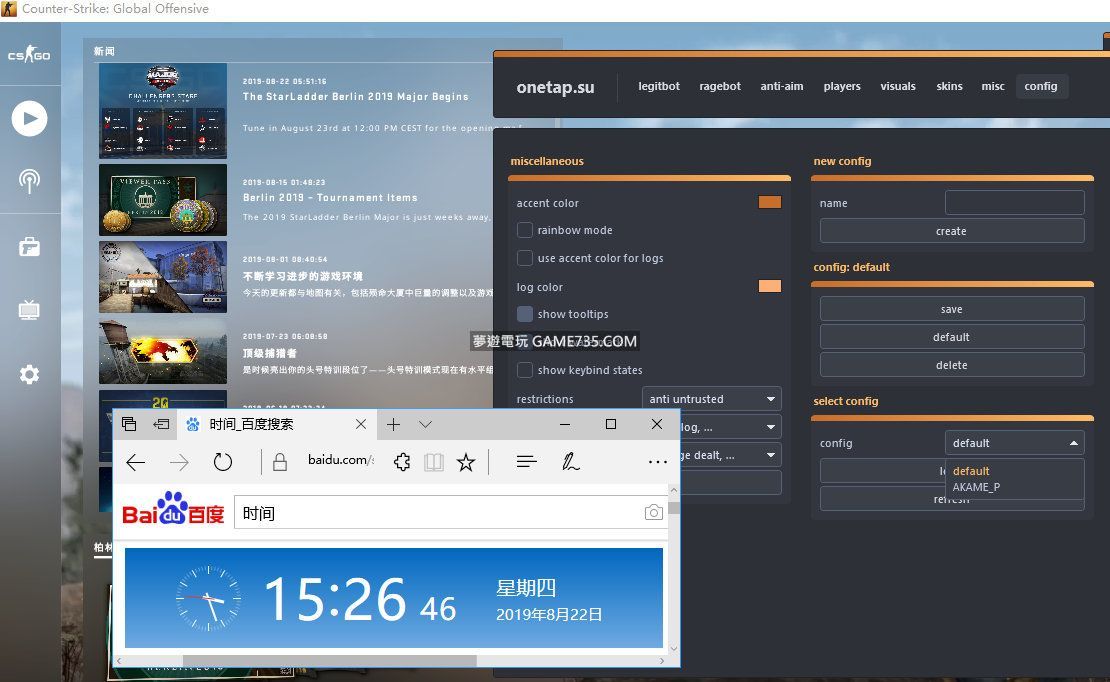Click the broadcast antenna icon in sidebar
The height and width of the screenshot is (682, 1110).
(x=29, y=182)
